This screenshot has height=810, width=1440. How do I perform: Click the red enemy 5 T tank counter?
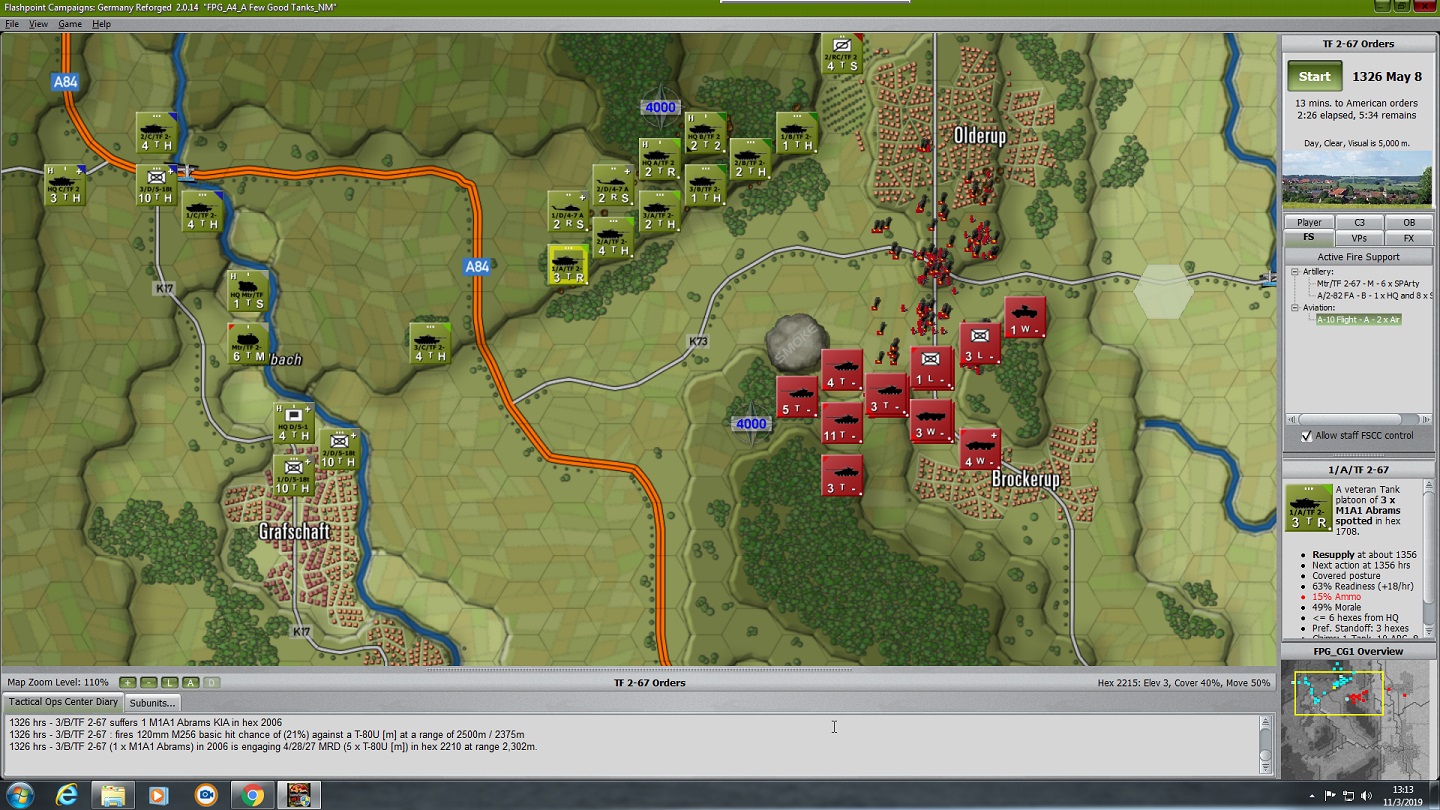tap(797, 397)
